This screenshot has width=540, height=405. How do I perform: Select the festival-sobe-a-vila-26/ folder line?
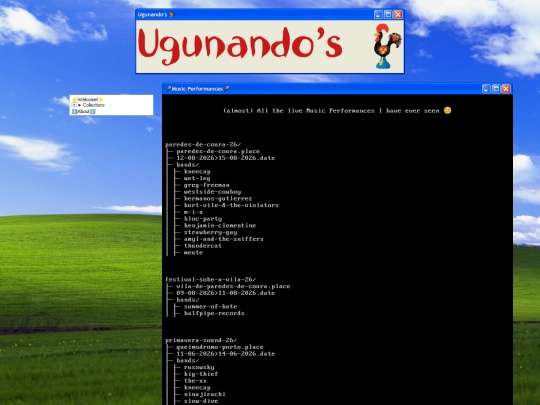211,279
